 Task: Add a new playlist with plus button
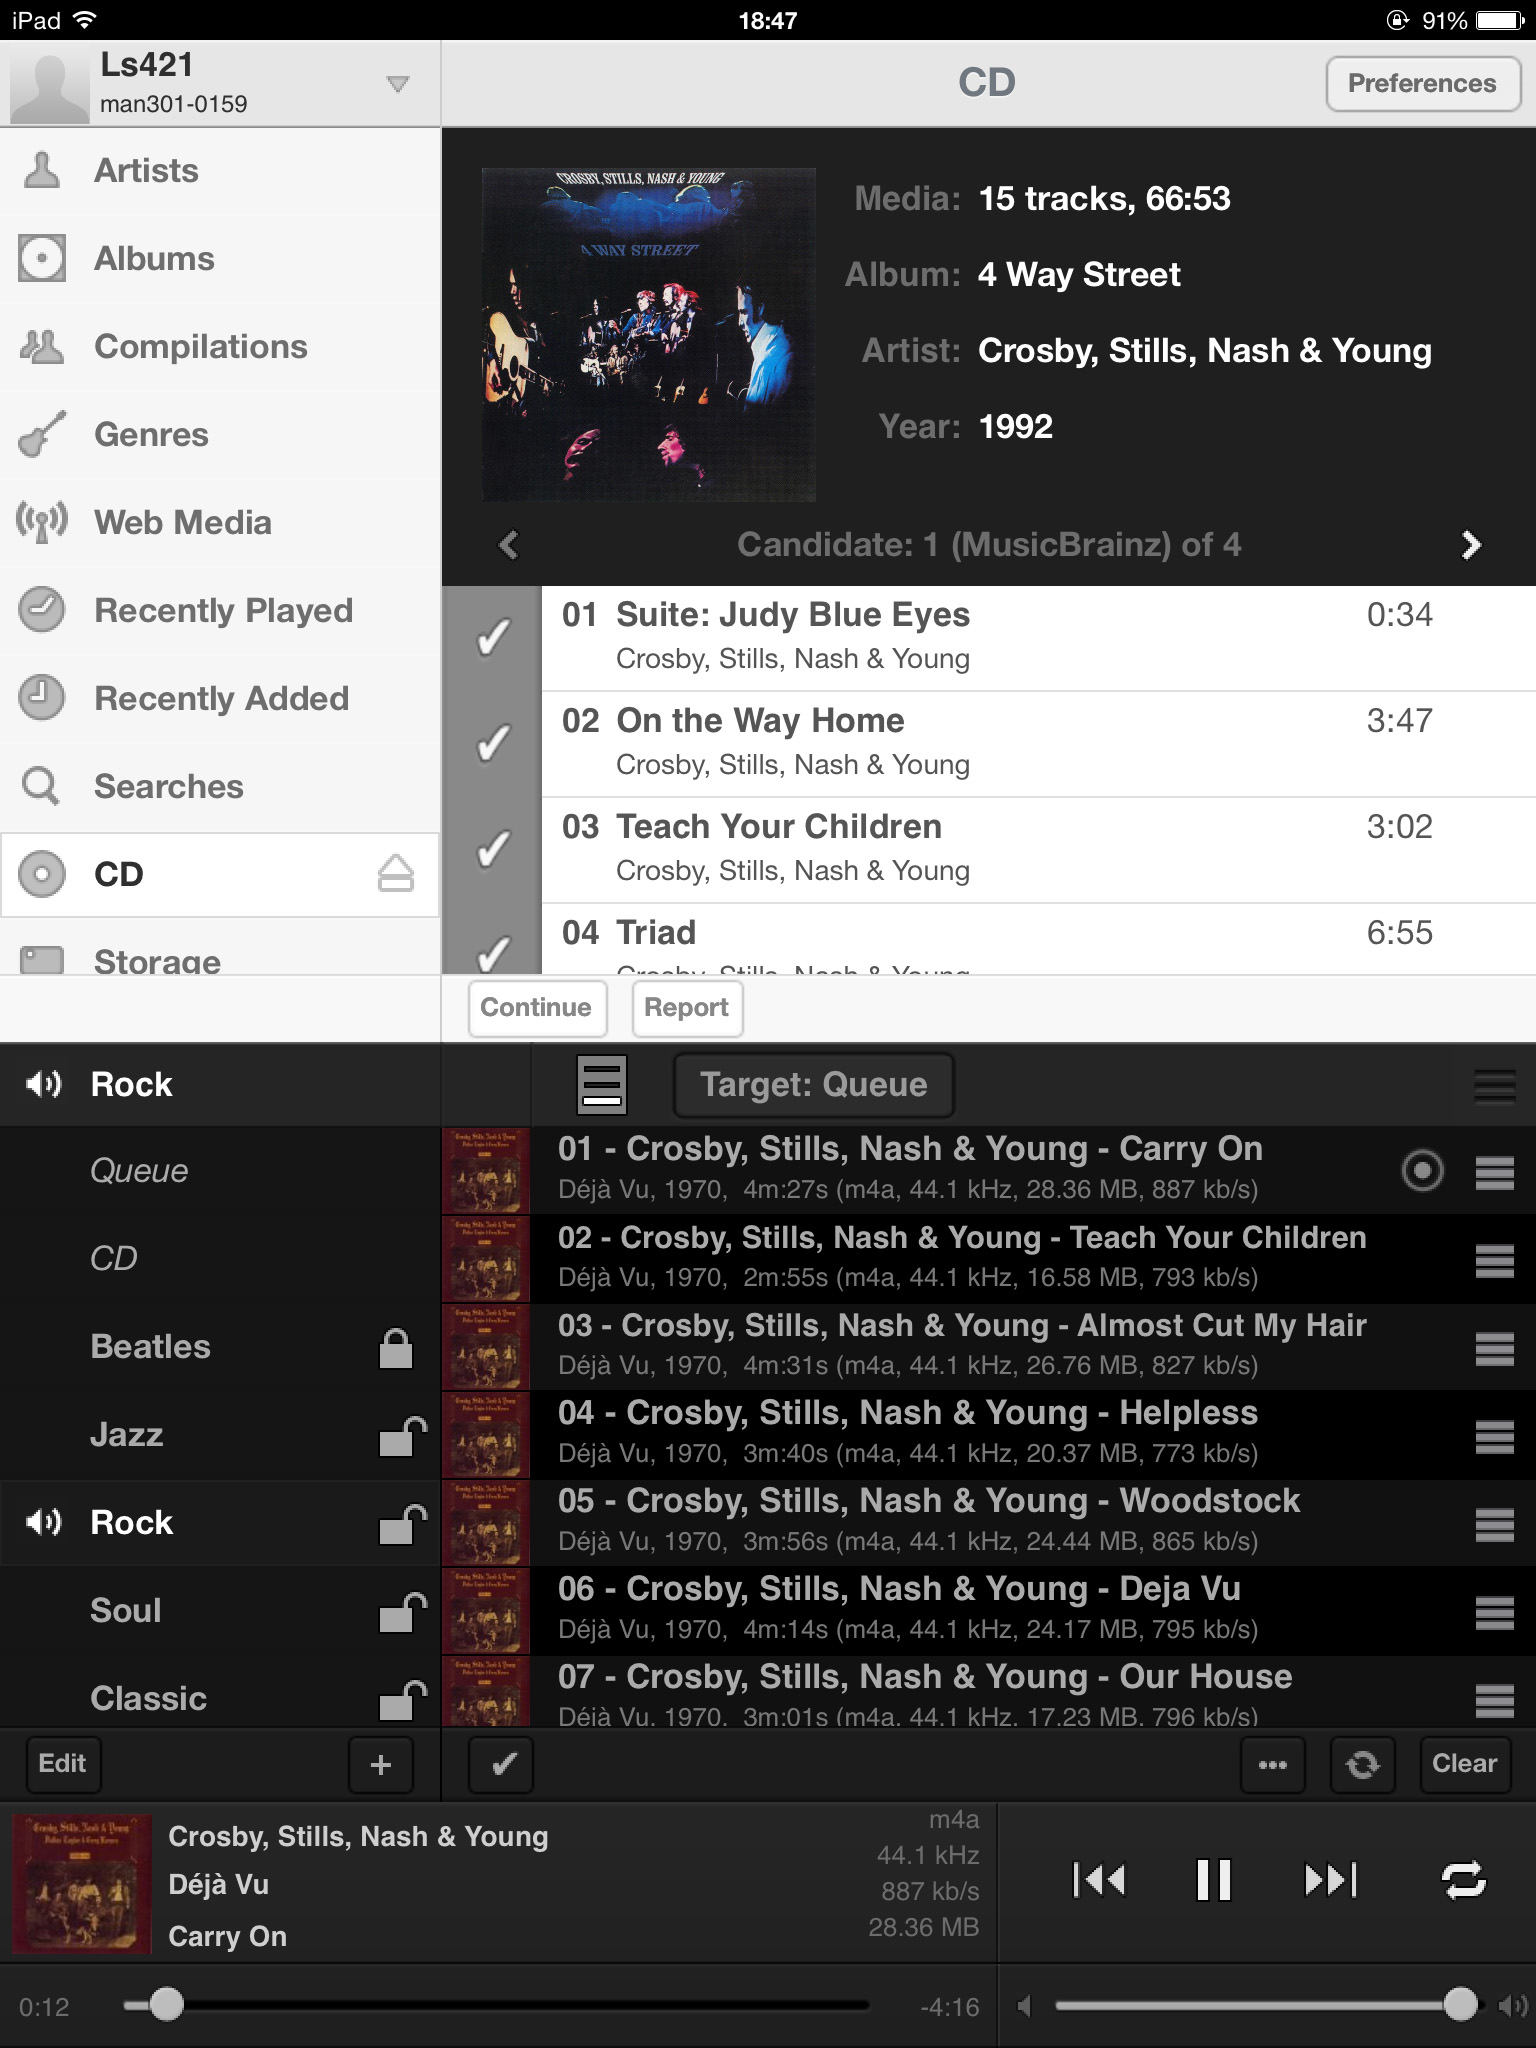click(x=380, y=1765)
